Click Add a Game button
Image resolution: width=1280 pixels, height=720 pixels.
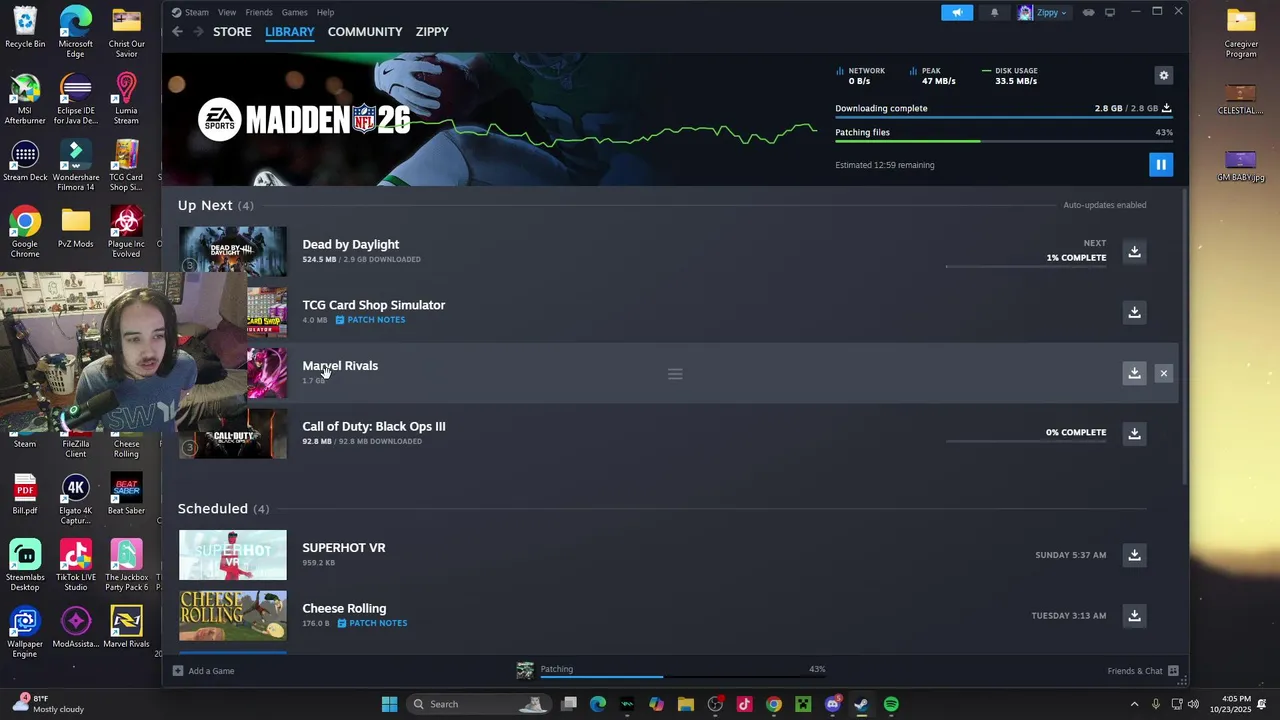click(203, 671)
